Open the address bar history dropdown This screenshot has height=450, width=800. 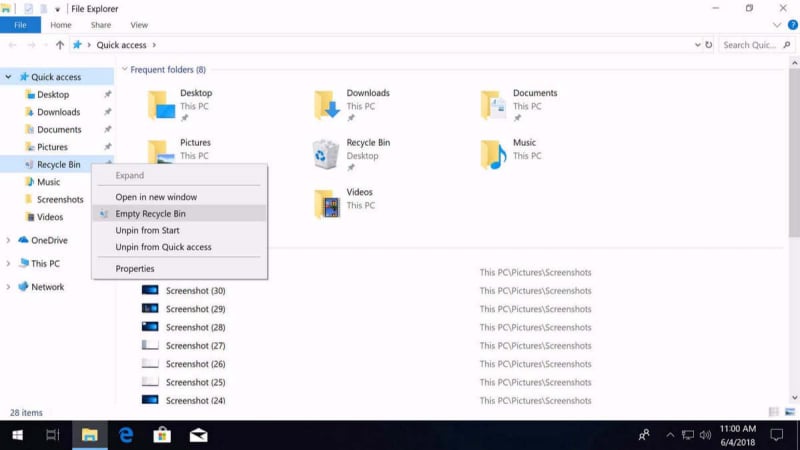point(697,45)
